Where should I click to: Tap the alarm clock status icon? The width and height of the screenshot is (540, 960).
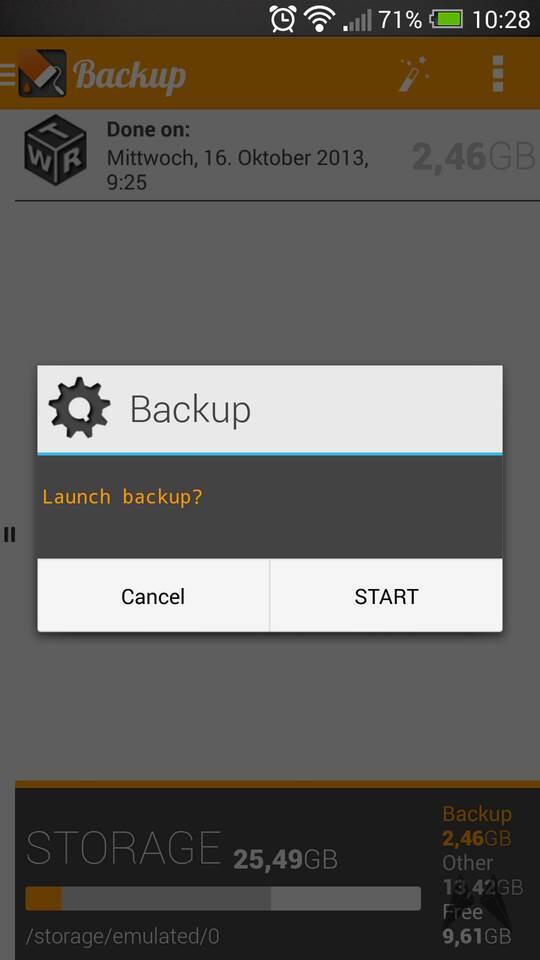283,18
